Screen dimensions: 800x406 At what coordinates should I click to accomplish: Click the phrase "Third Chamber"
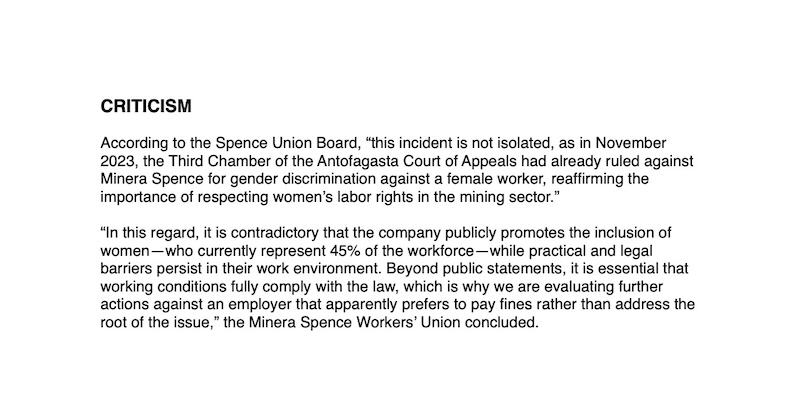[x=229, y=160]
